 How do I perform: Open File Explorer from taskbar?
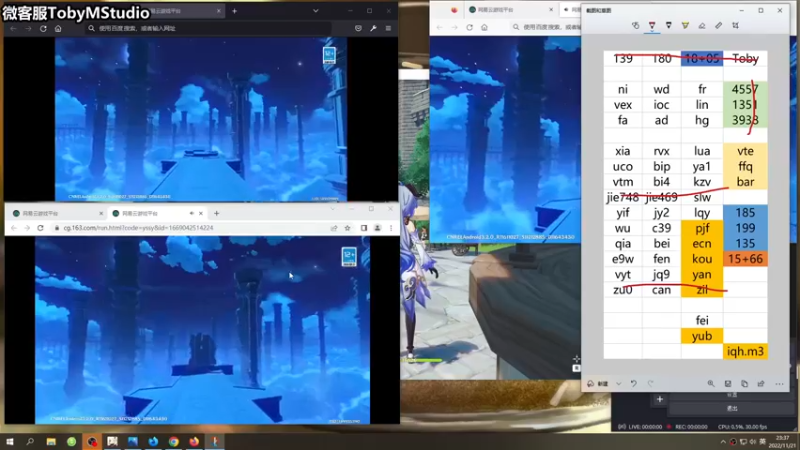[x=51, y=441]
